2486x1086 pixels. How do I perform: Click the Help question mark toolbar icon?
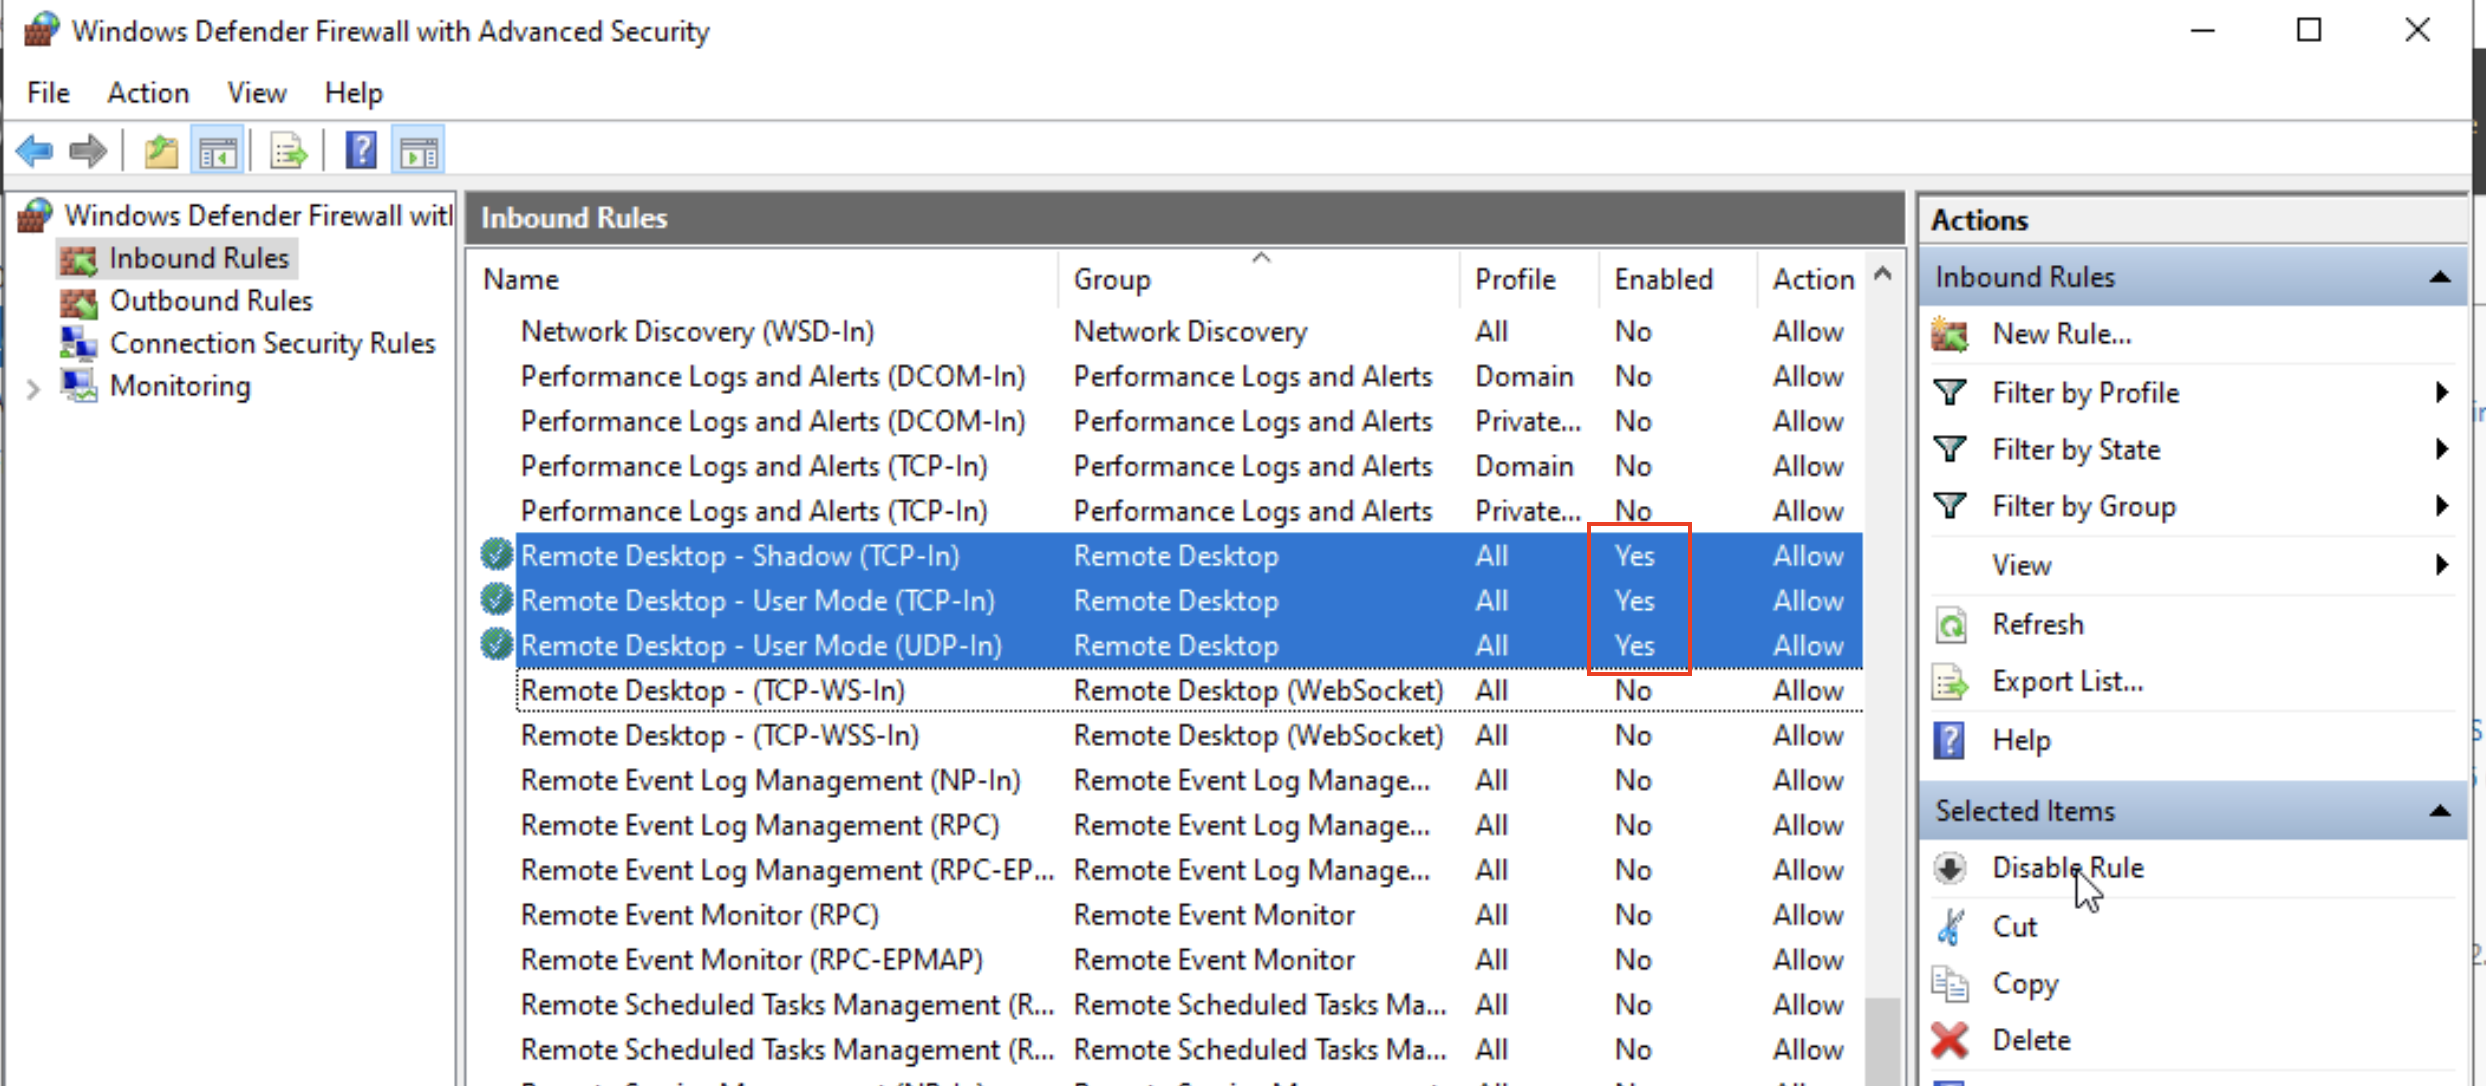(x=361, y=152)
